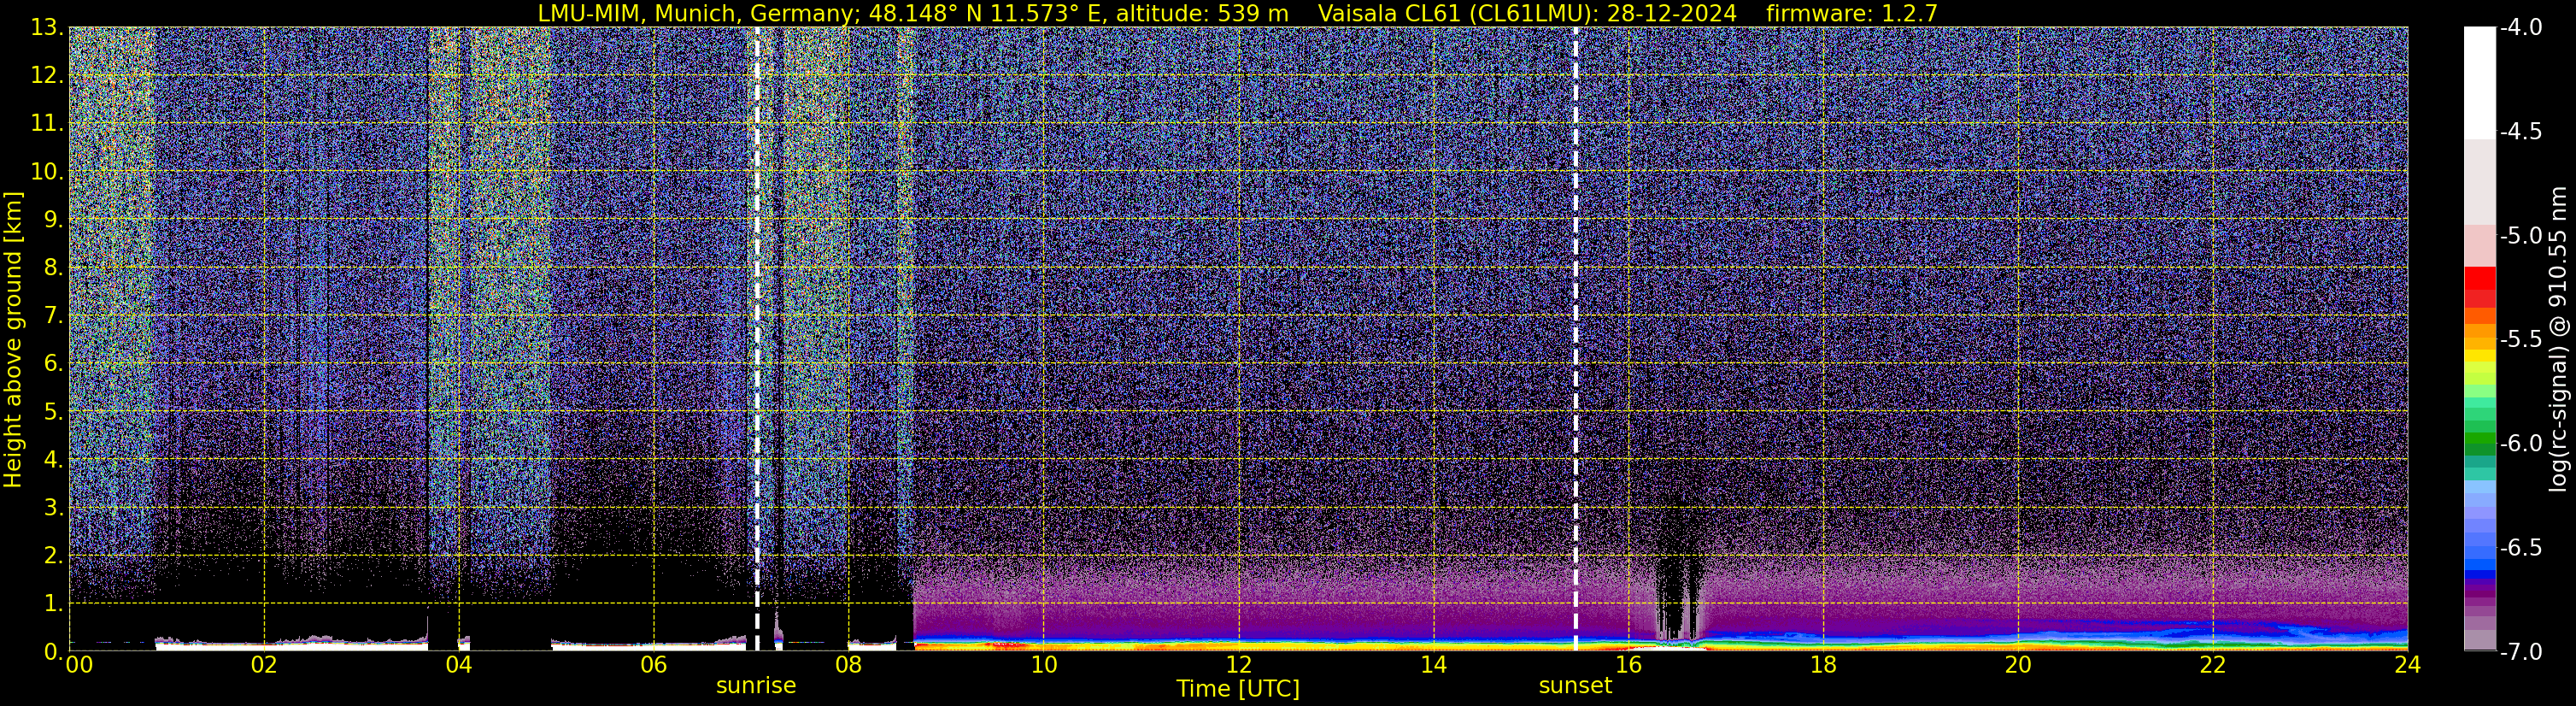2576x706 pixels.
Task: Click the time axis tick label '24'
Action: (x=2408, y=665)
